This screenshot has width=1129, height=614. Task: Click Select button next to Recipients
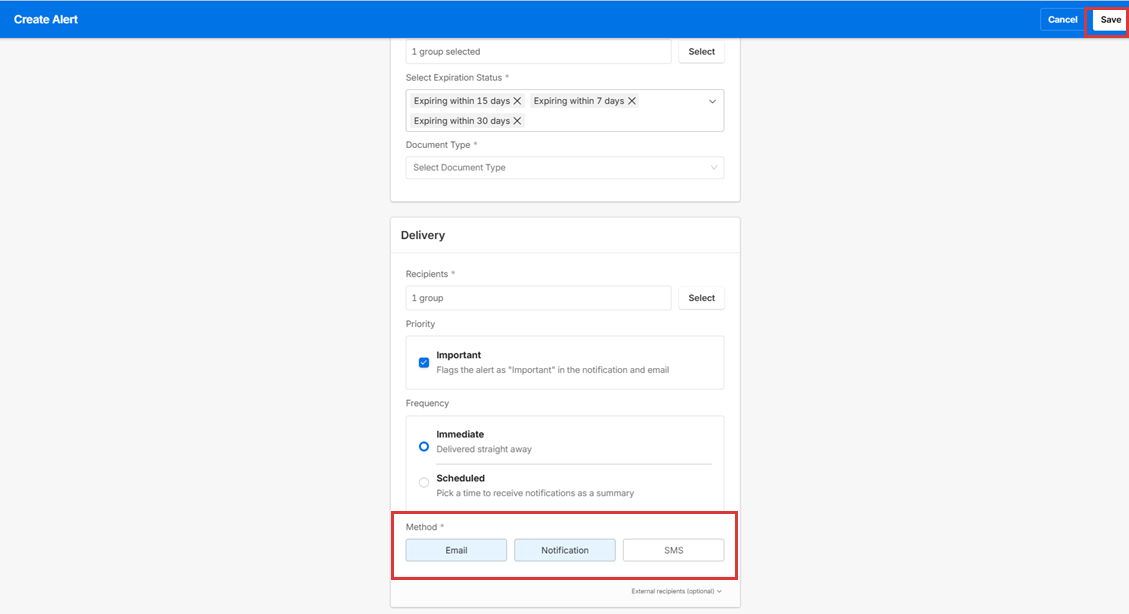coord(701,298)
